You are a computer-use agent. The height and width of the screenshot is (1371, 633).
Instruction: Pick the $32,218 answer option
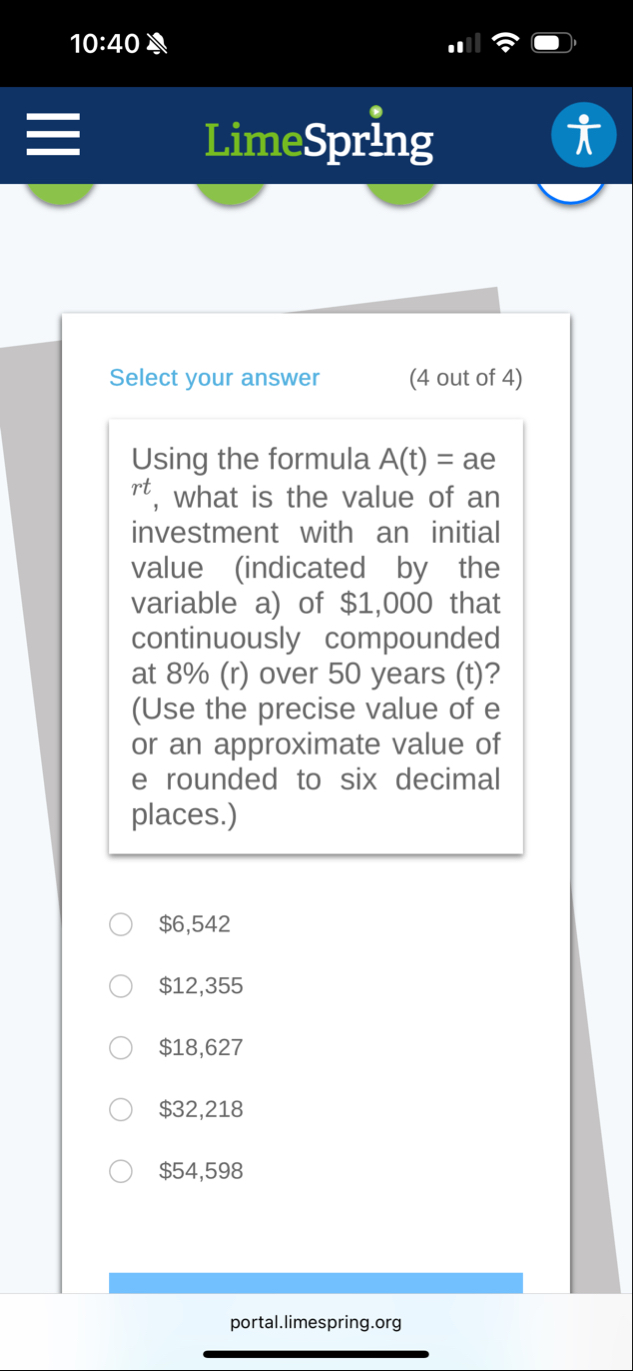121,1109
